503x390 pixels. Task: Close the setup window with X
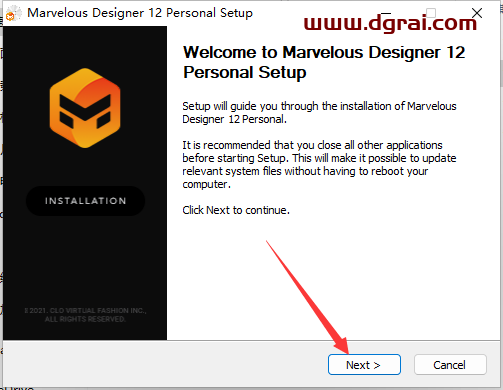point(477,13)
